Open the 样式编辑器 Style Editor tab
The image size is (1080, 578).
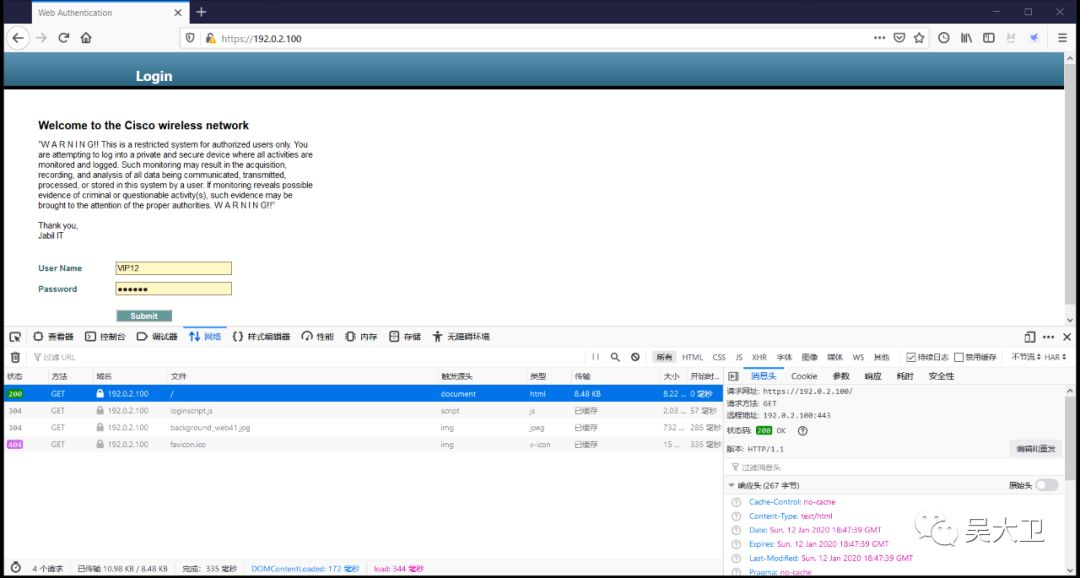[262, 337]
